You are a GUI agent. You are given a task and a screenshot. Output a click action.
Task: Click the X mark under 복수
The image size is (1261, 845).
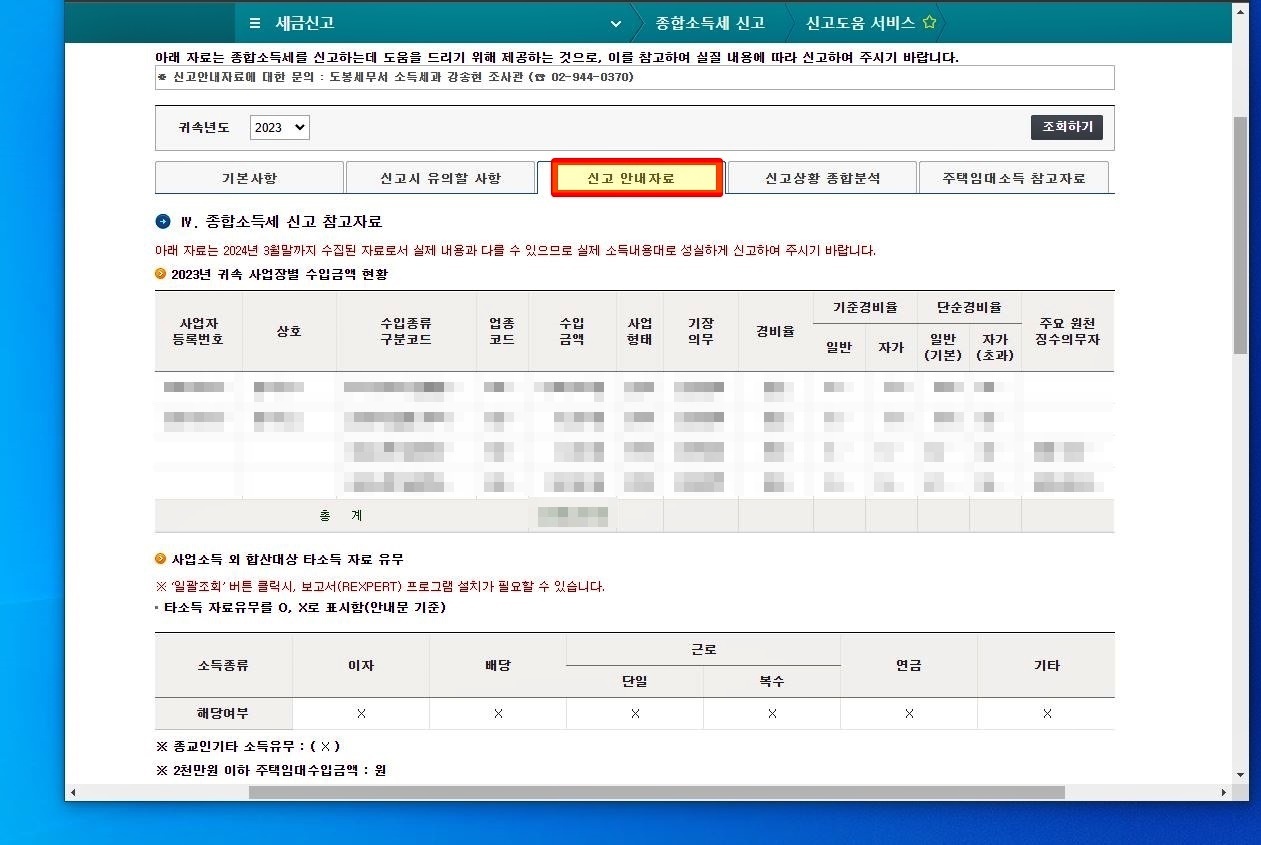click(772, 713)
